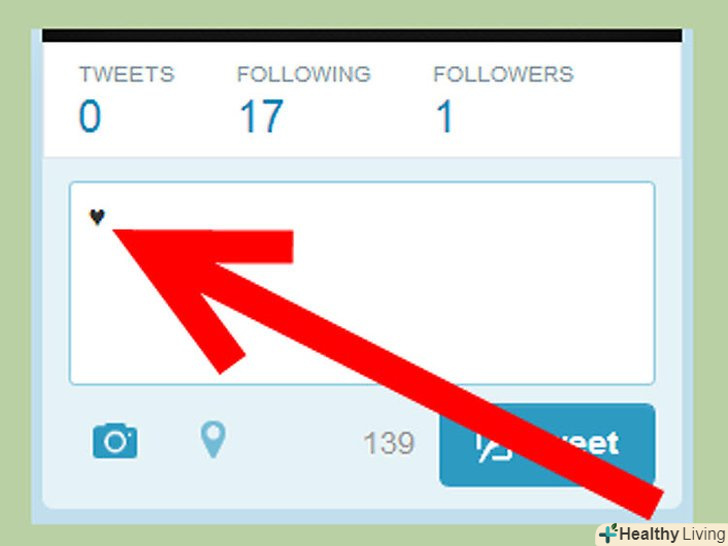Screen dimensions: 728x546
Task: Click the Healthy Living watermark text
Action: pos(672,534)
